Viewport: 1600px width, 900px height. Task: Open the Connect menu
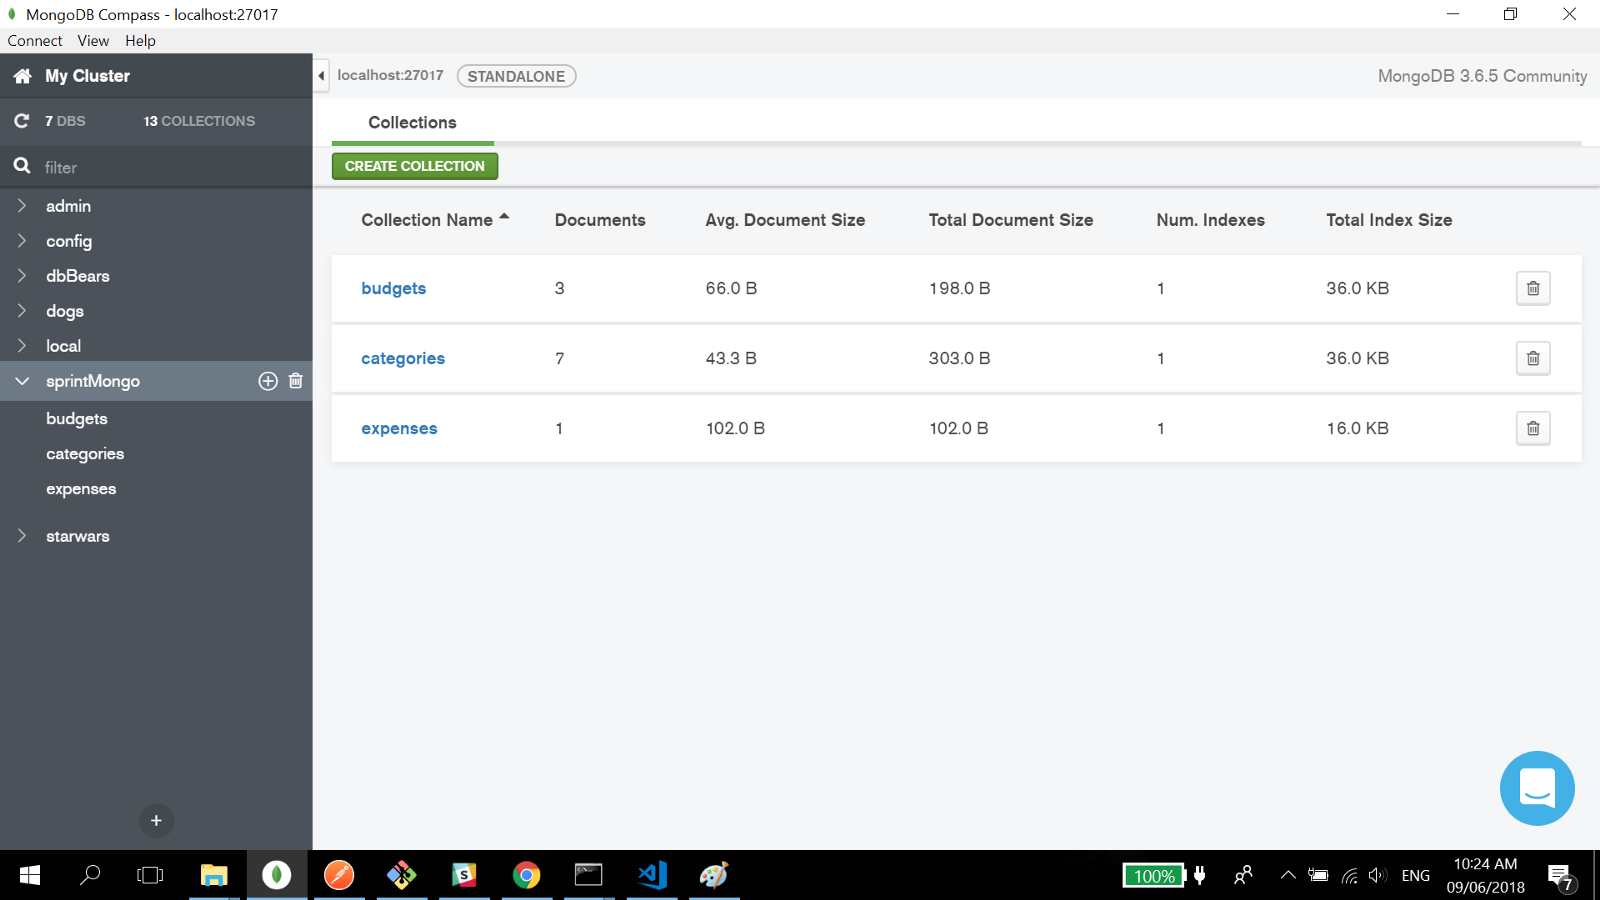35,41
